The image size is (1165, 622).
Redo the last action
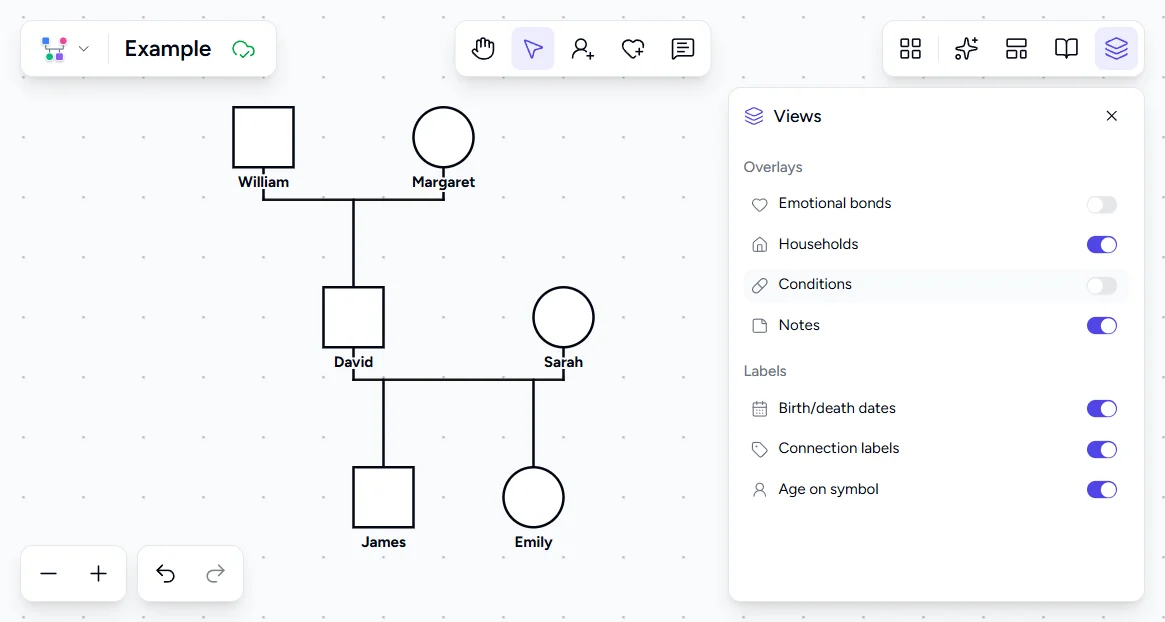tap(215, 574)
